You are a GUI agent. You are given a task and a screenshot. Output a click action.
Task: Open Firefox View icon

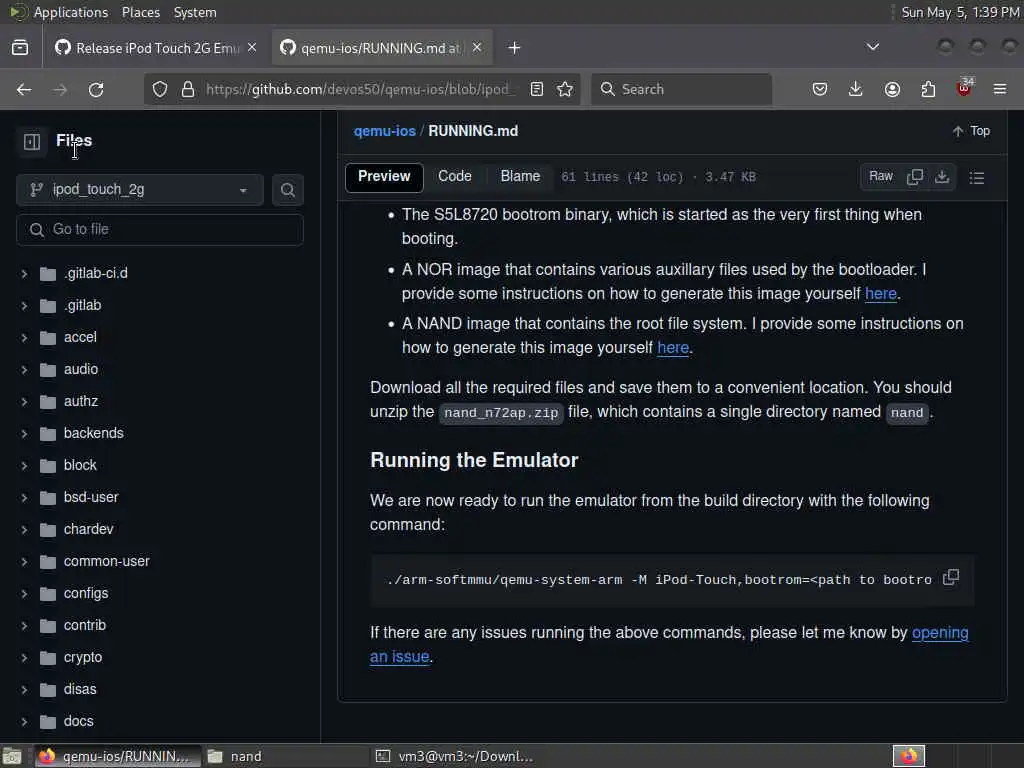click(20, 48)
